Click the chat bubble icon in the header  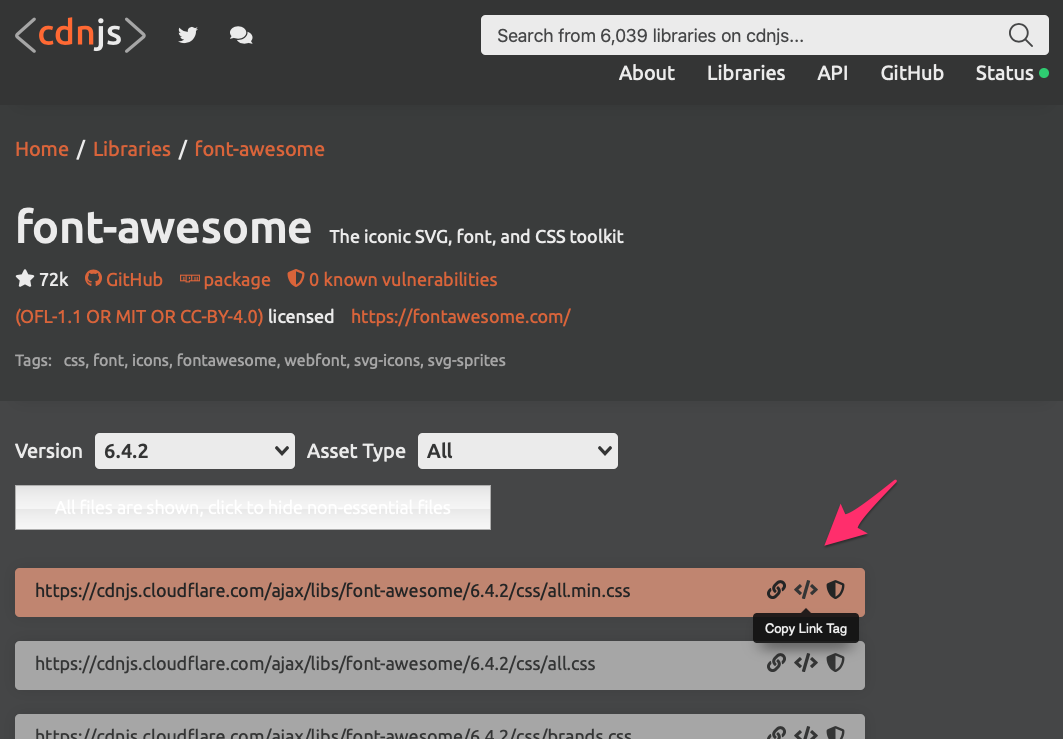tap(240, 35)
